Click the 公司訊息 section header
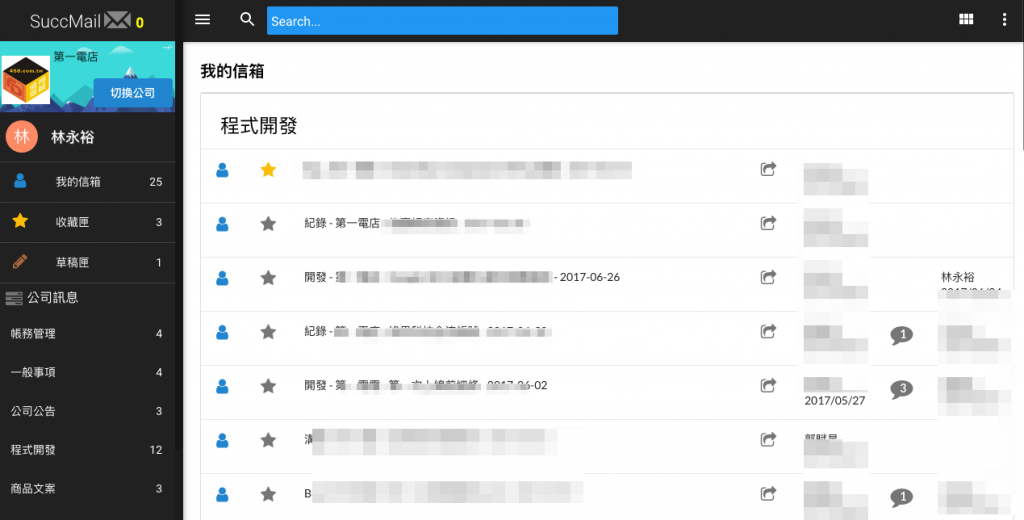Viewport: 1024px width, 520px height. [x=42, y=298]
